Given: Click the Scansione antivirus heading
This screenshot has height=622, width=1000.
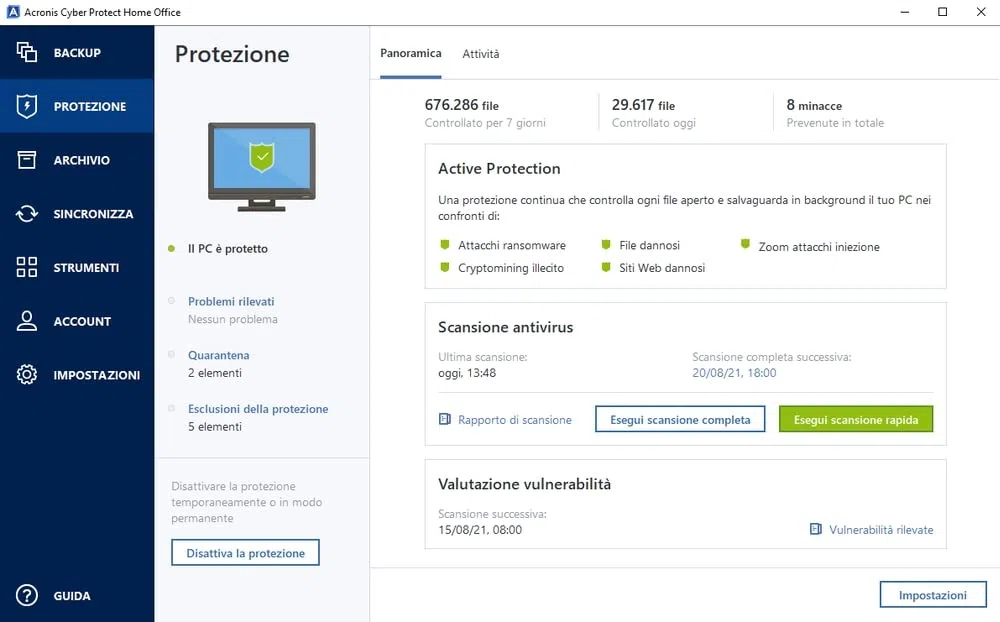Looking at the screenshot, I should pos(506,327).
